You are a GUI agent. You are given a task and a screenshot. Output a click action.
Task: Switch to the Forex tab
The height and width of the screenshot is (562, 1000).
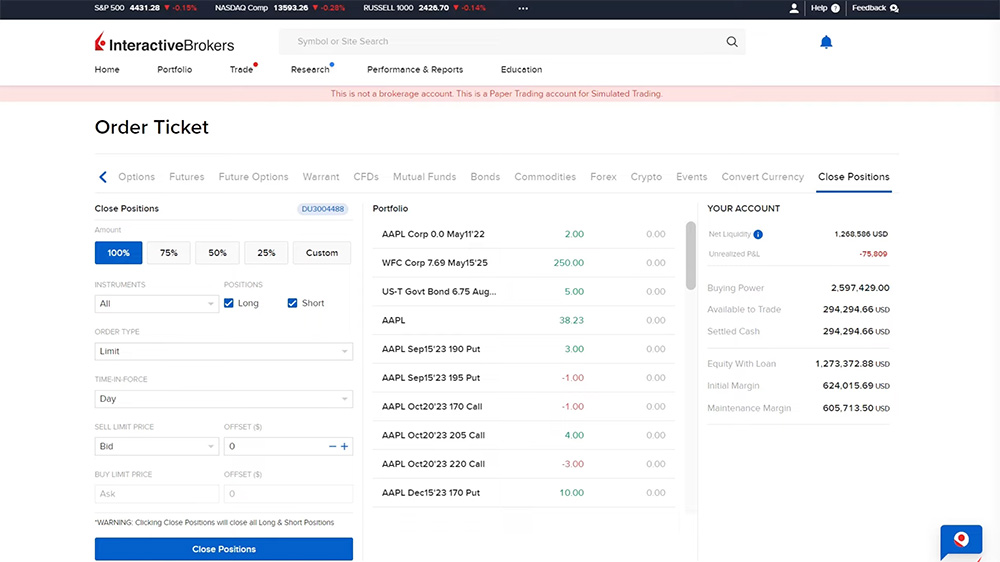(x=603, y=177)
